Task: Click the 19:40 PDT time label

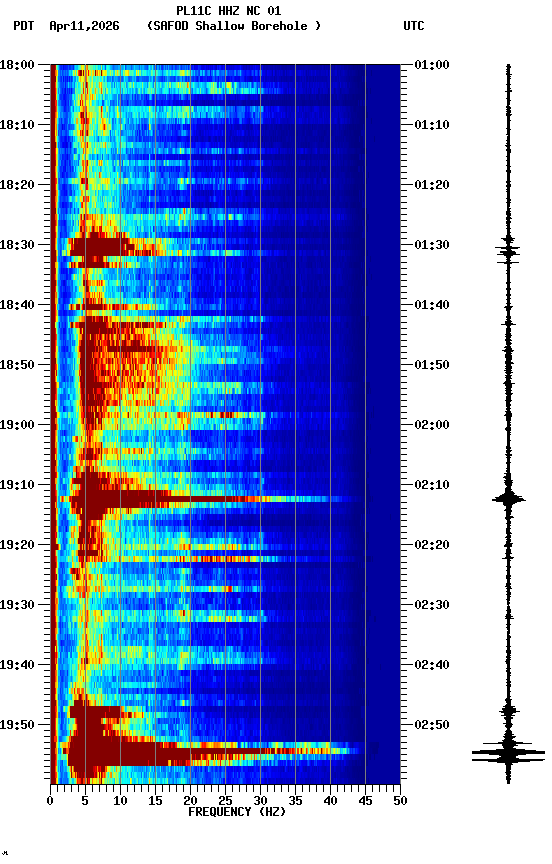Action: pyautogui.click(x=17, y=666)
